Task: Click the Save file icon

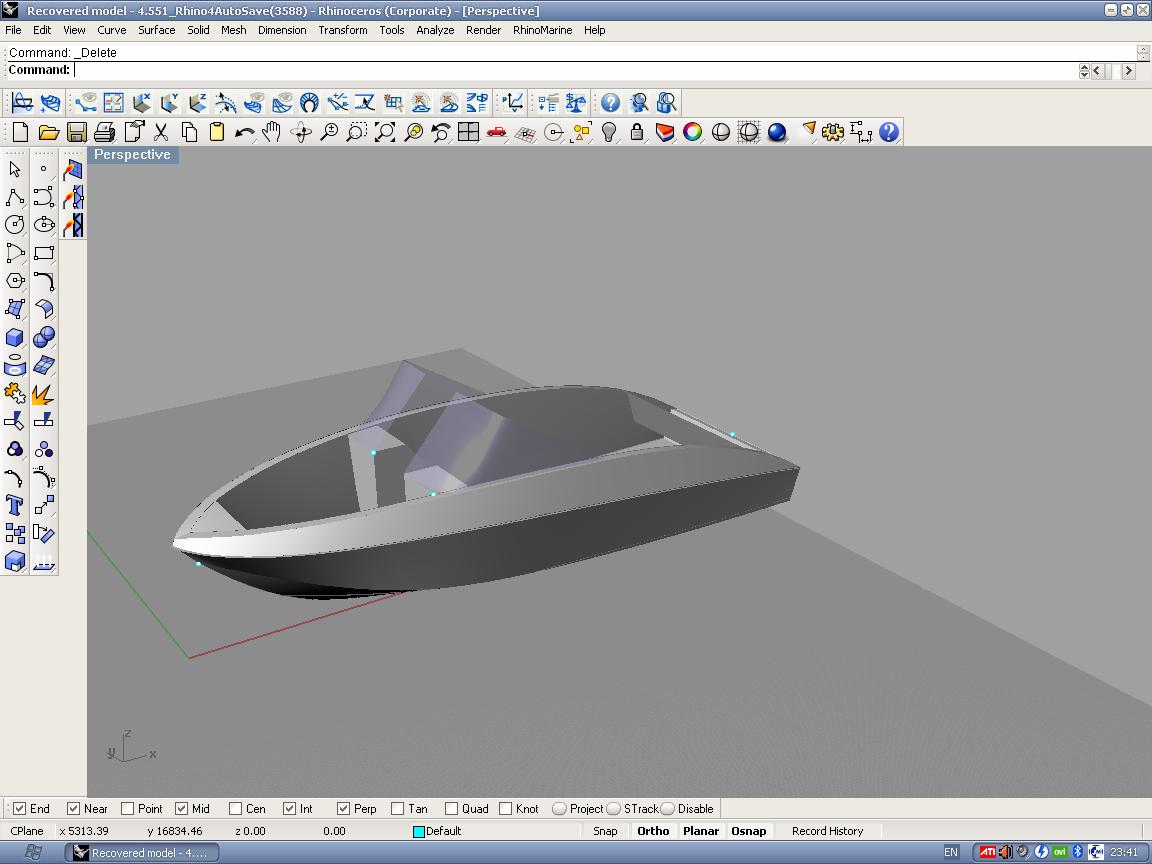Action: [x=77, y=132]
